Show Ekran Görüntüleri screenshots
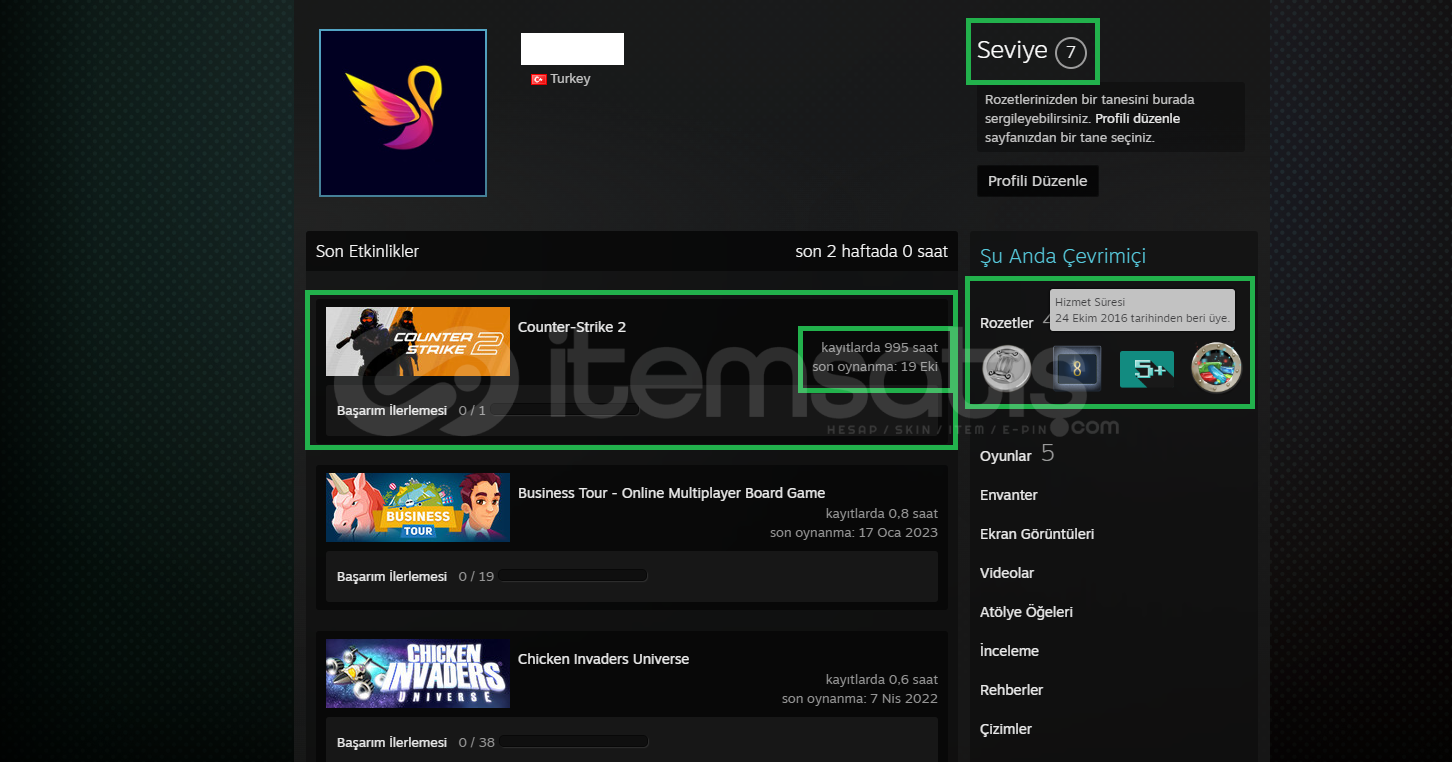The width and height of the screenshot is (1452, 762). (x=1037, y=534)
